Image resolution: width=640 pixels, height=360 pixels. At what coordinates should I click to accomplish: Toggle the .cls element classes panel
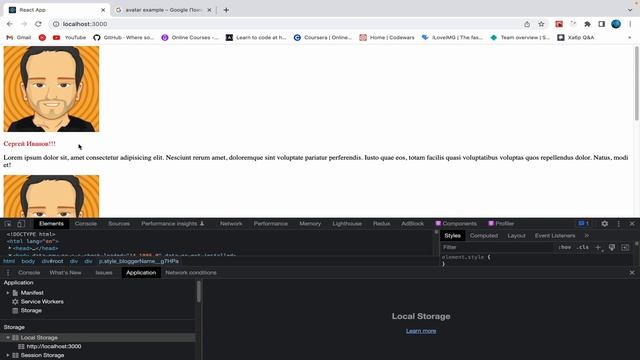coord(582,247)
